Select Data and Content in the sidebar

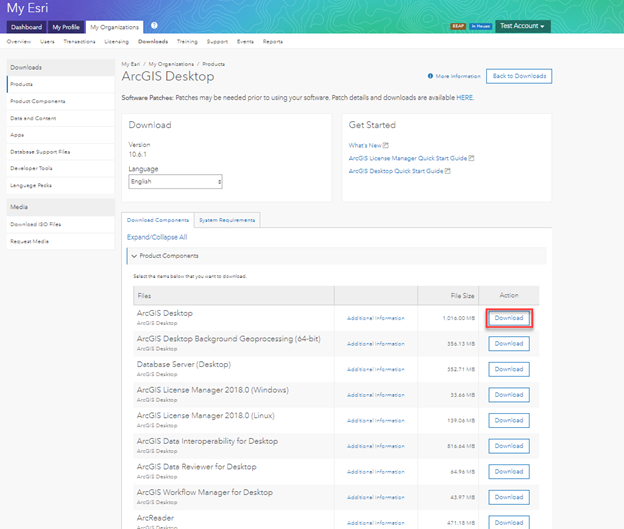(x=60, y=118)
